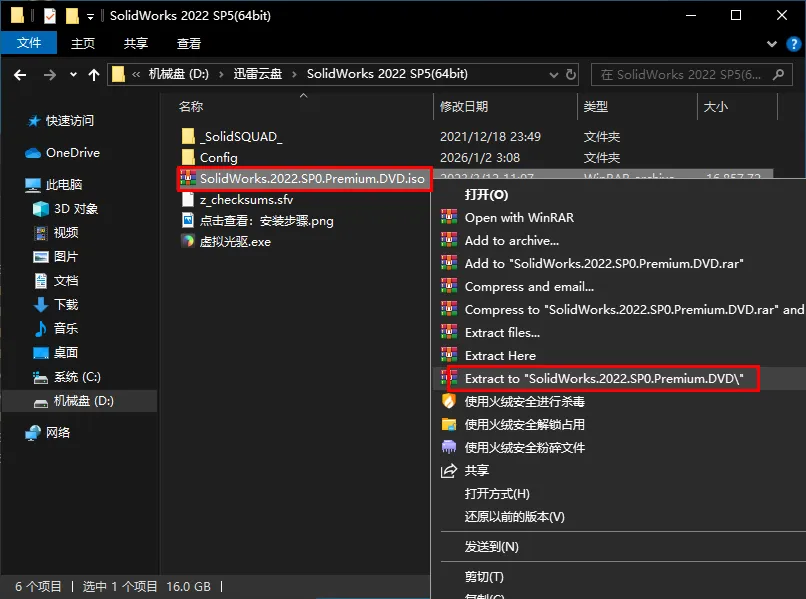Switch to the 查看 ribbon tab
Image resolution: width=806 pixels, height=599 pixels.
[189, 43]
